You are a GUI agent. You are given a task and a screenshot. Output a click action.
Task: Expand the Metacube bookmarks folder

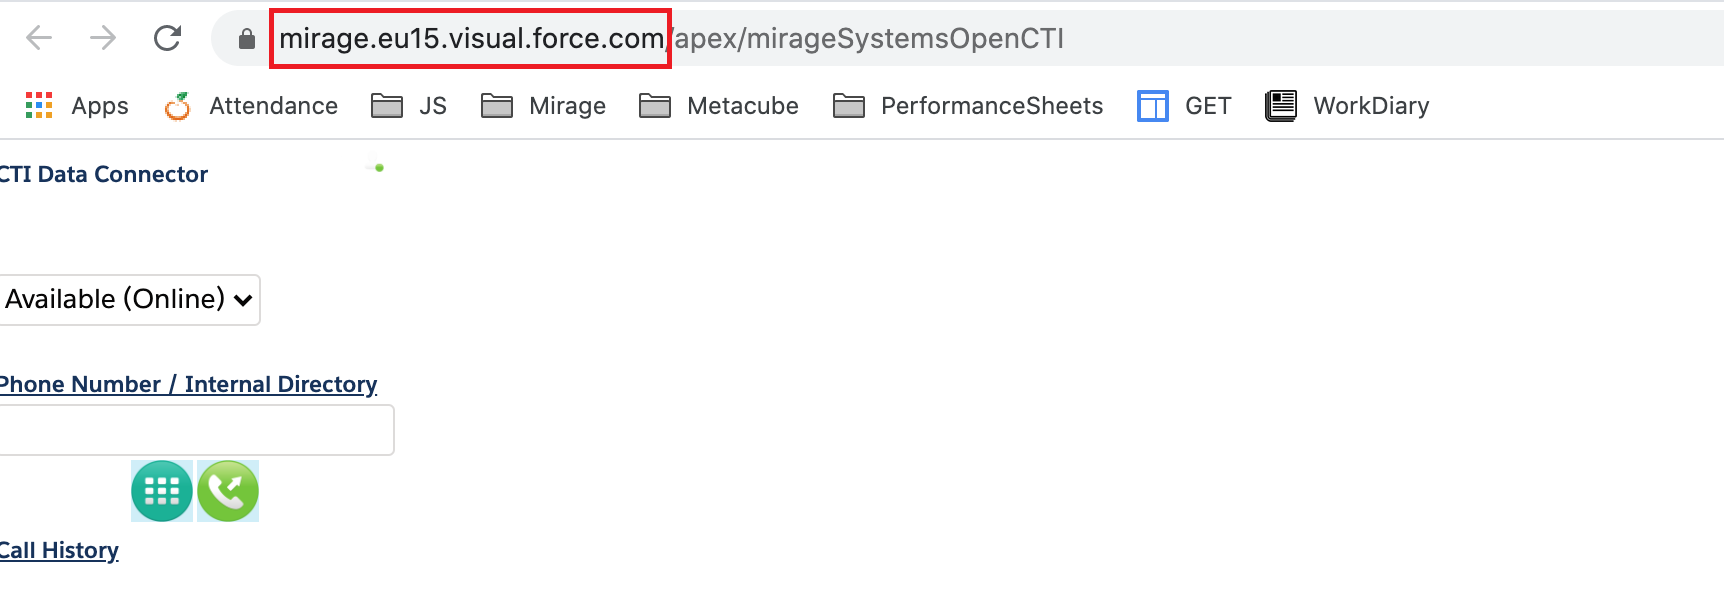point(718,106)
